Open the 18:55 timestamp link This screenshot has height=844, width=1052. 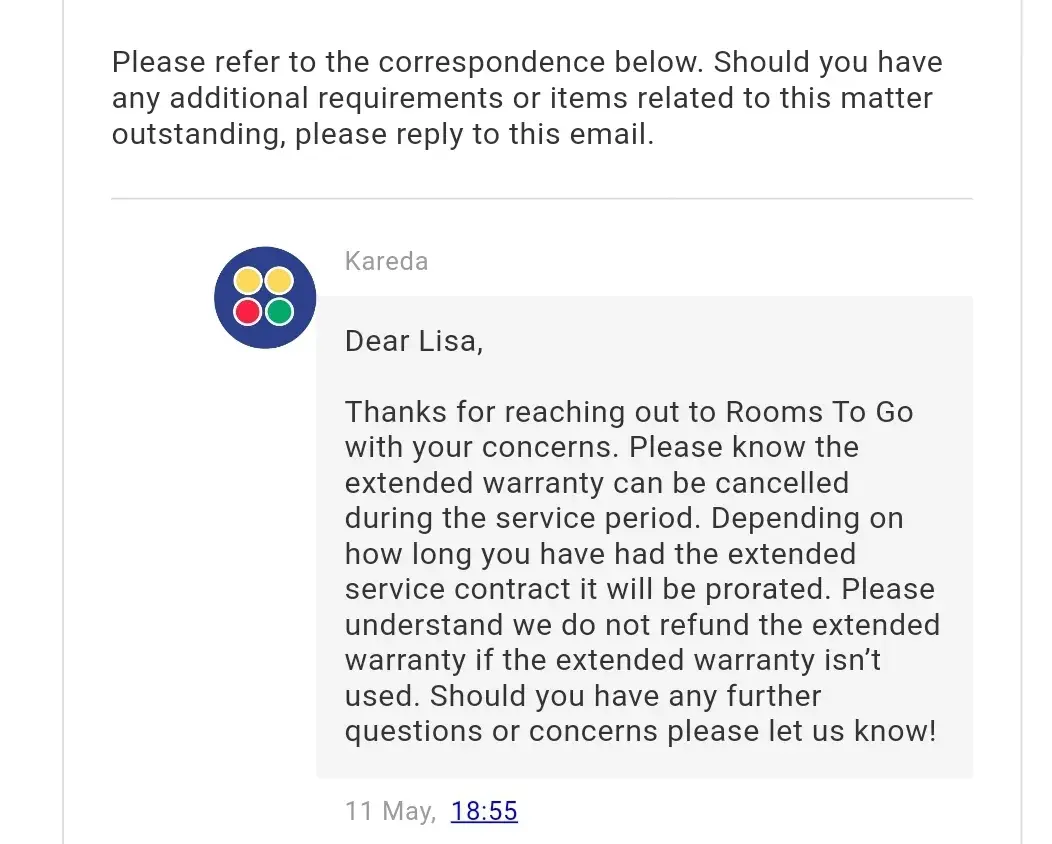(x=484, y=810)
